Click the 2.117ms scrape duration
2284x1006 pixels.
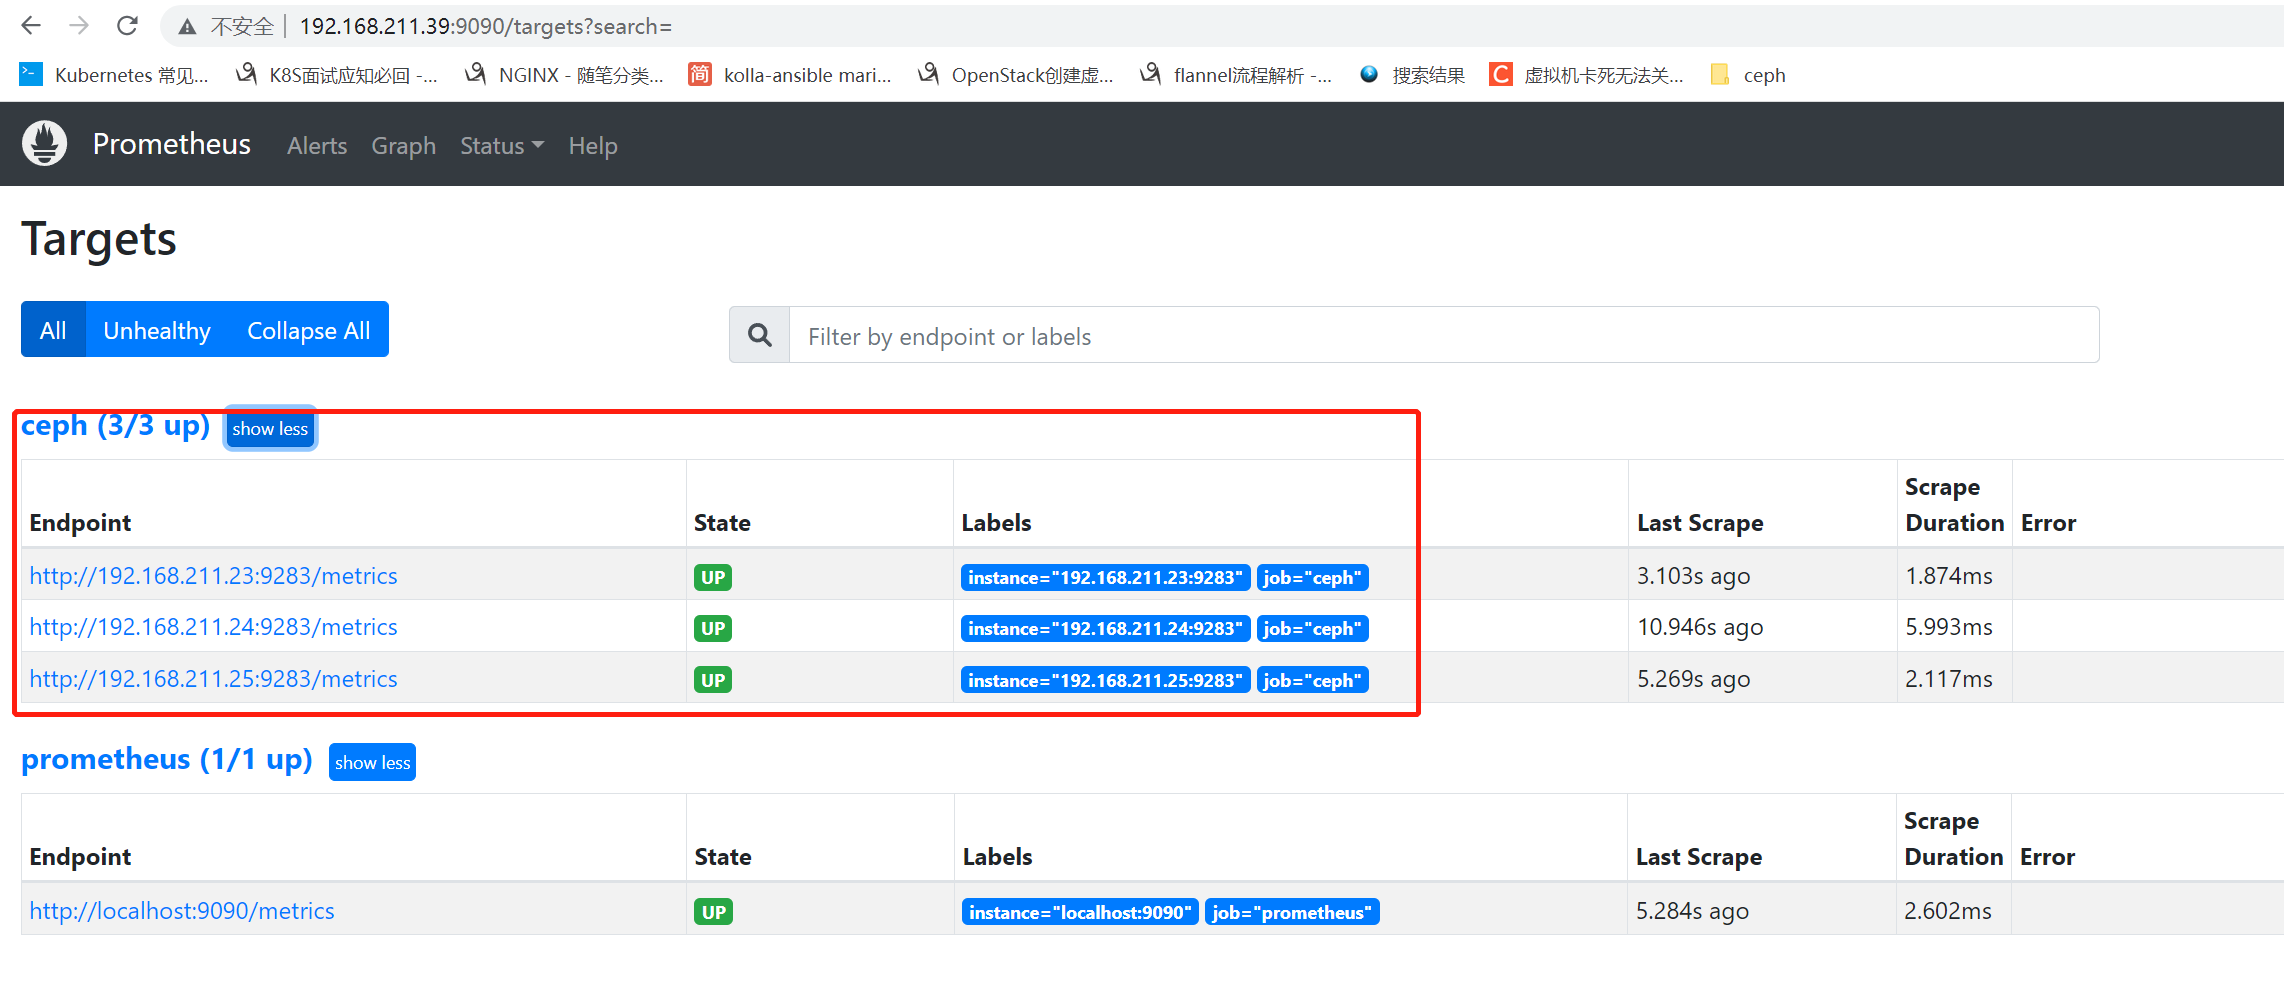[1948, 679]
